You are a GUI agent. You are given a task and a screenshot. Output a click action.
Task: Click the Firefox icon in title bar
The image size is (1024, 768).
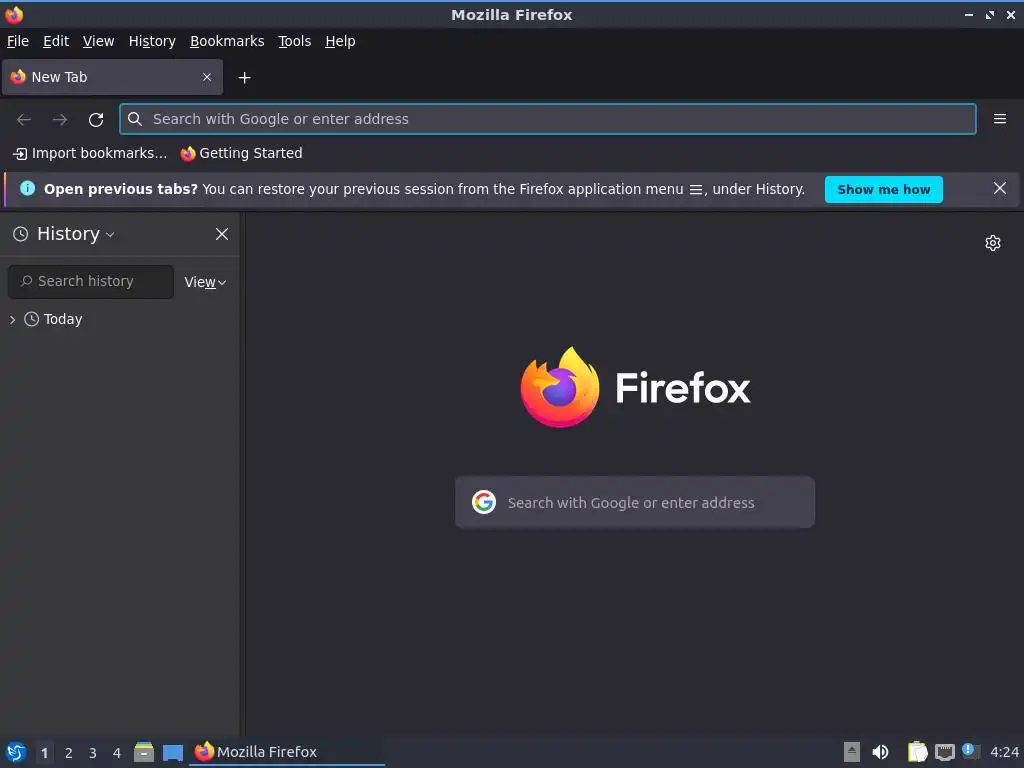pyautogui.click(x=14, y=14)
